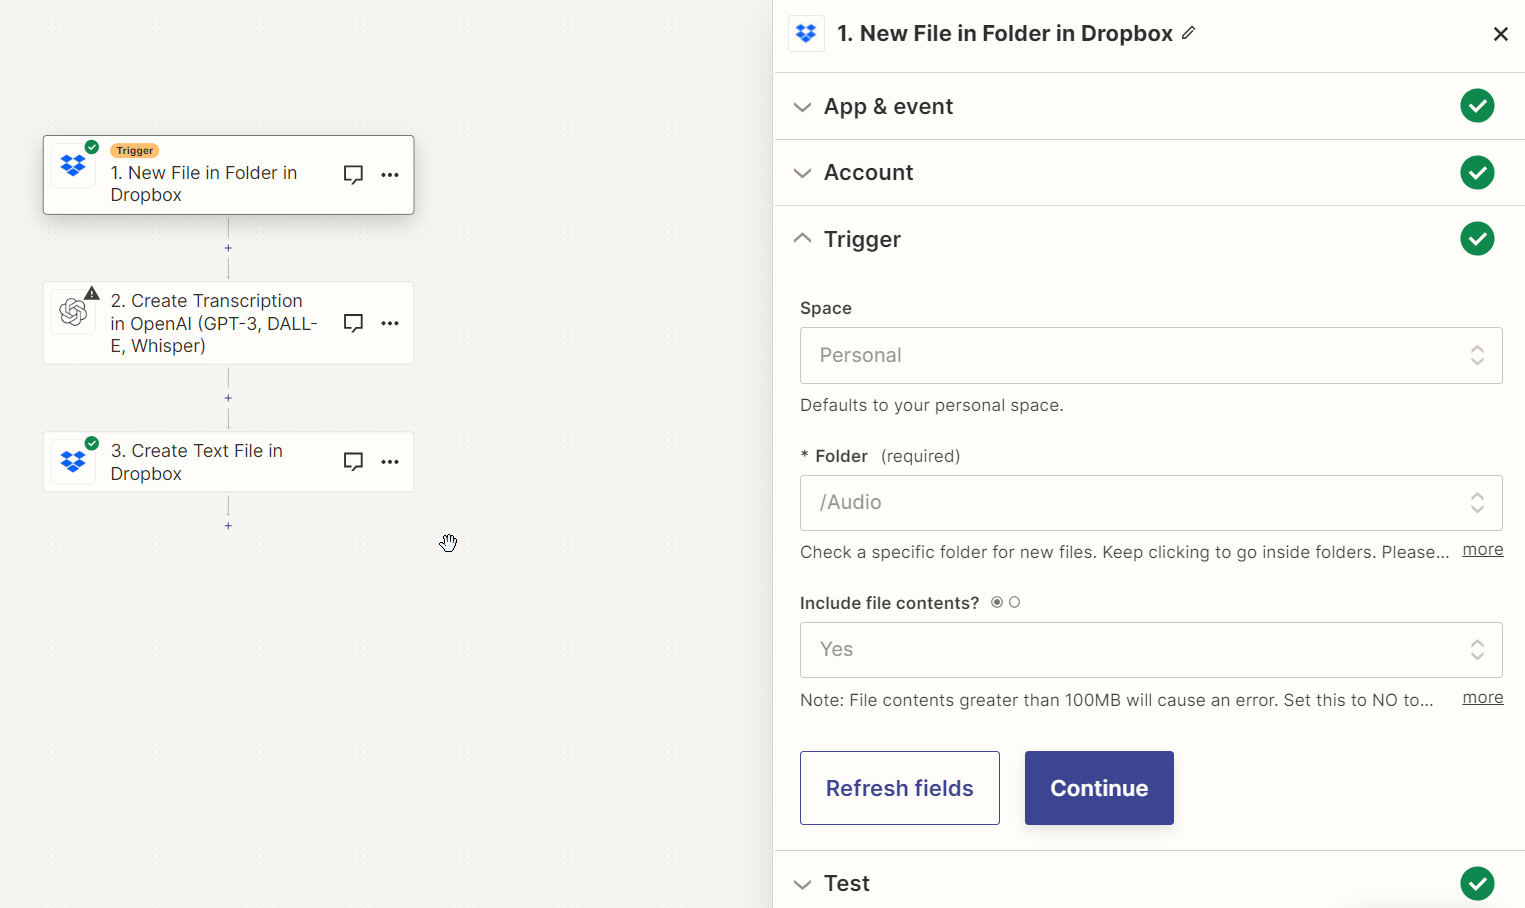Click the Refresh fields button
The image size is (1525, 908).
pos(900,788)
